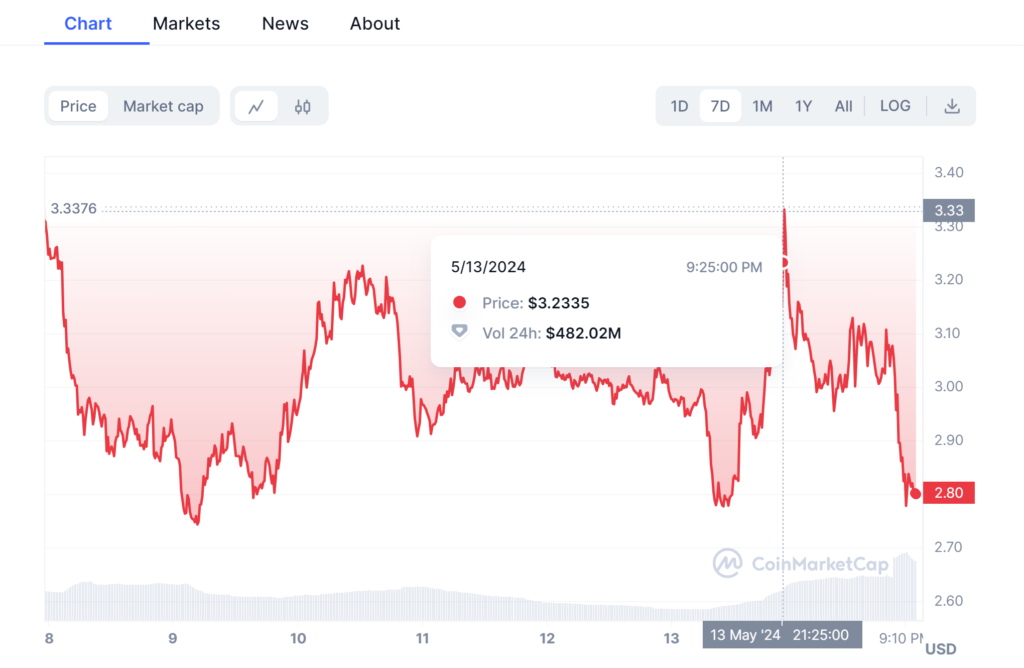Select the Price toggle option
Screen dimensions: 1024x668
point(78,106)
